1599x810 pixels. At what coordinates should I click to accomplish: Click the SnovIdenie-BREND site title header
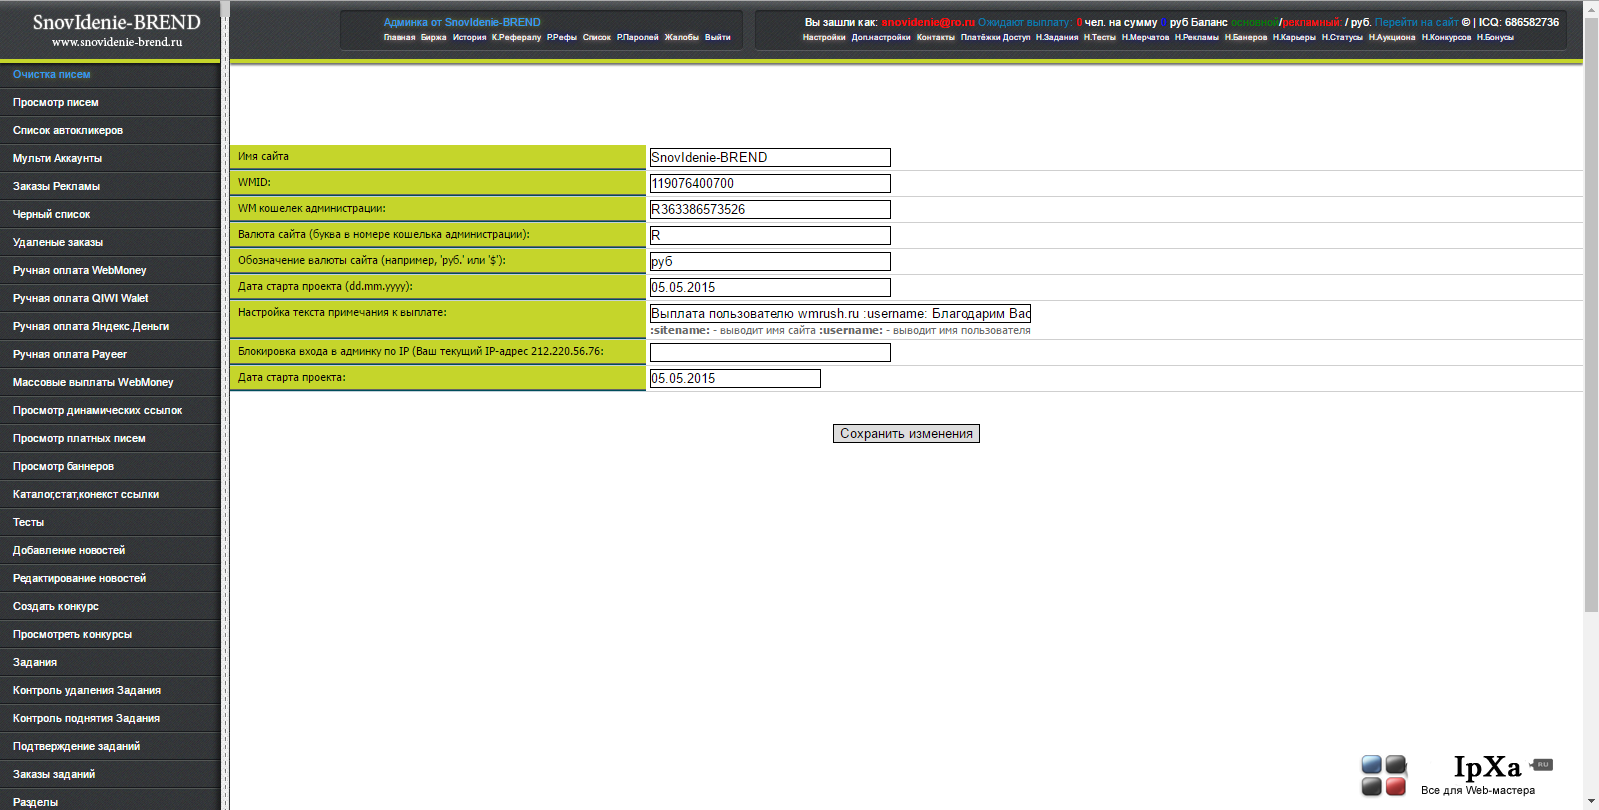click(x=117, y=22)
